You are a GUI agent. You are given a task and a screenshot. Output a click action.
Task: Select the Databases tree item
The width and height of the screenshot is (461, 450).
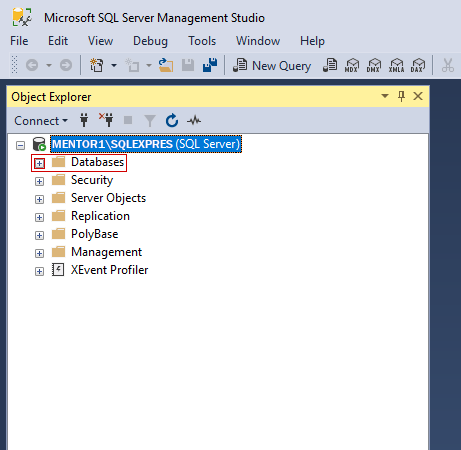click(97, 162)
